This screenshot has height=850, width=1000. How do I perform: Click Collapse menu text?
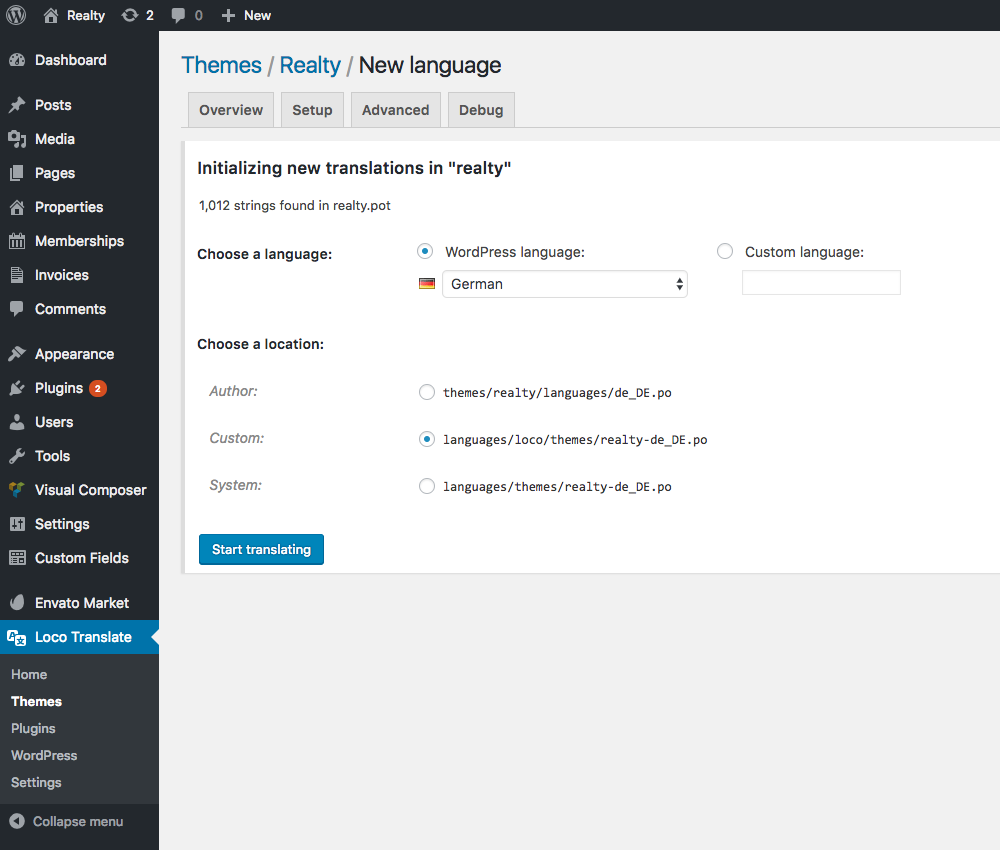[78, 821]
